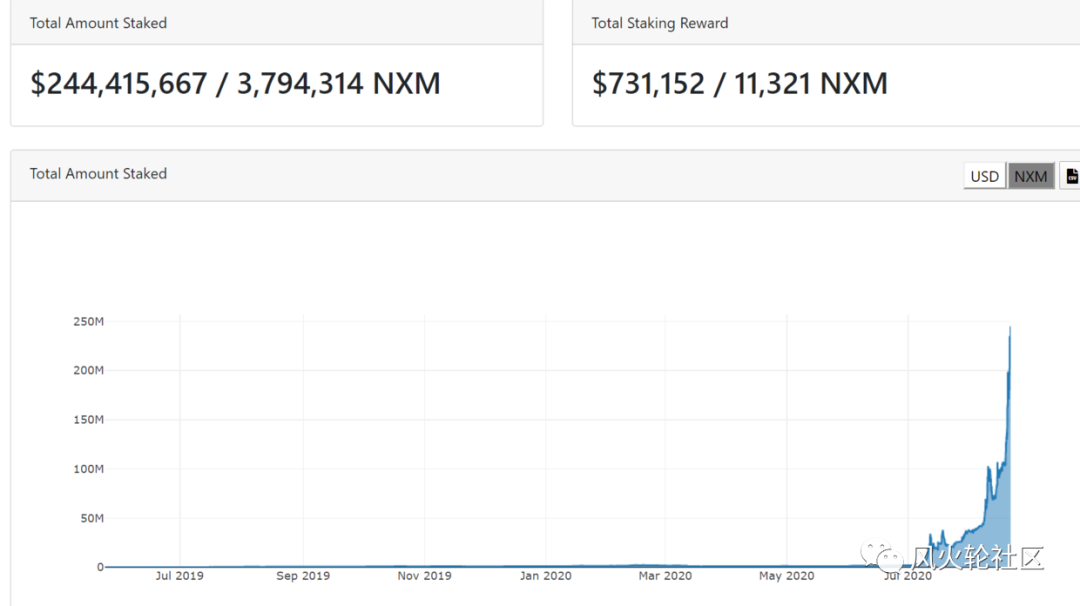Click the 250M y-axis label

pos(89,321)
